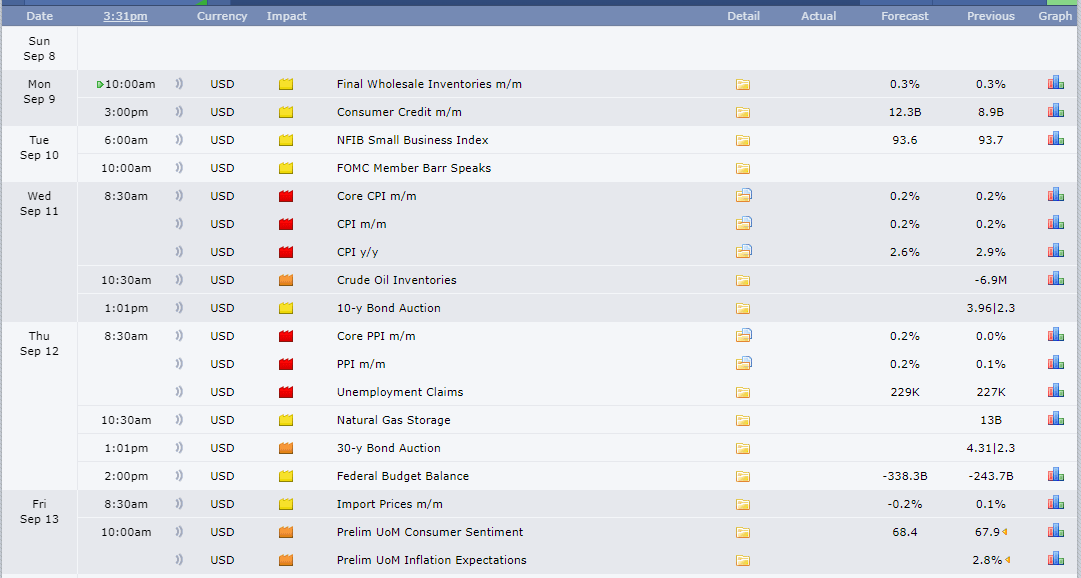Select the NFIB Small Business Index event name
The width and height of the screenshot is (1081, 578).
click(412, 140)
